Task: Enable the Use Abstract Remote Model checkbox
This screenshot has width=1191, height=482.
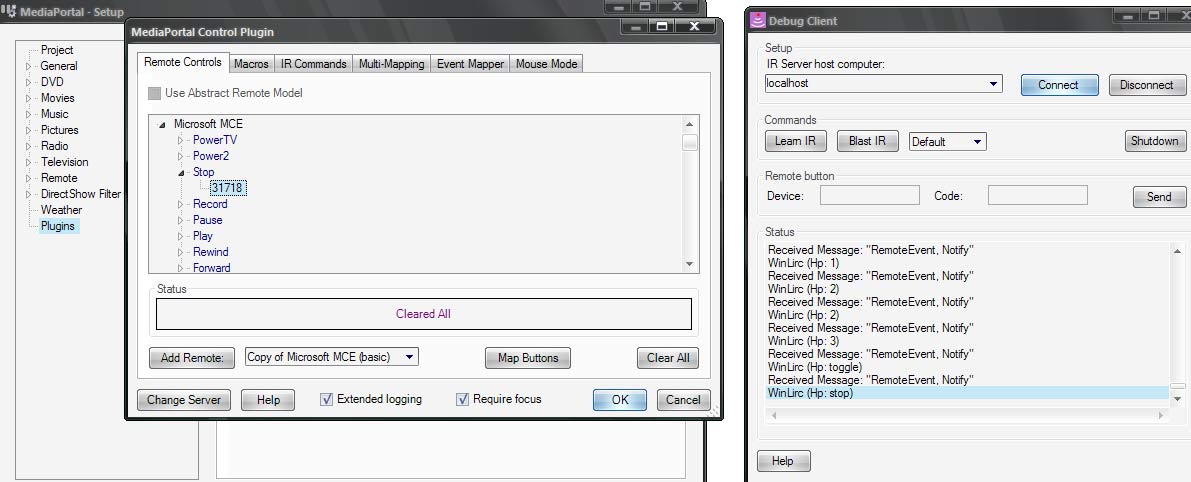Action: pyautogui.click(x=154, y=93)
